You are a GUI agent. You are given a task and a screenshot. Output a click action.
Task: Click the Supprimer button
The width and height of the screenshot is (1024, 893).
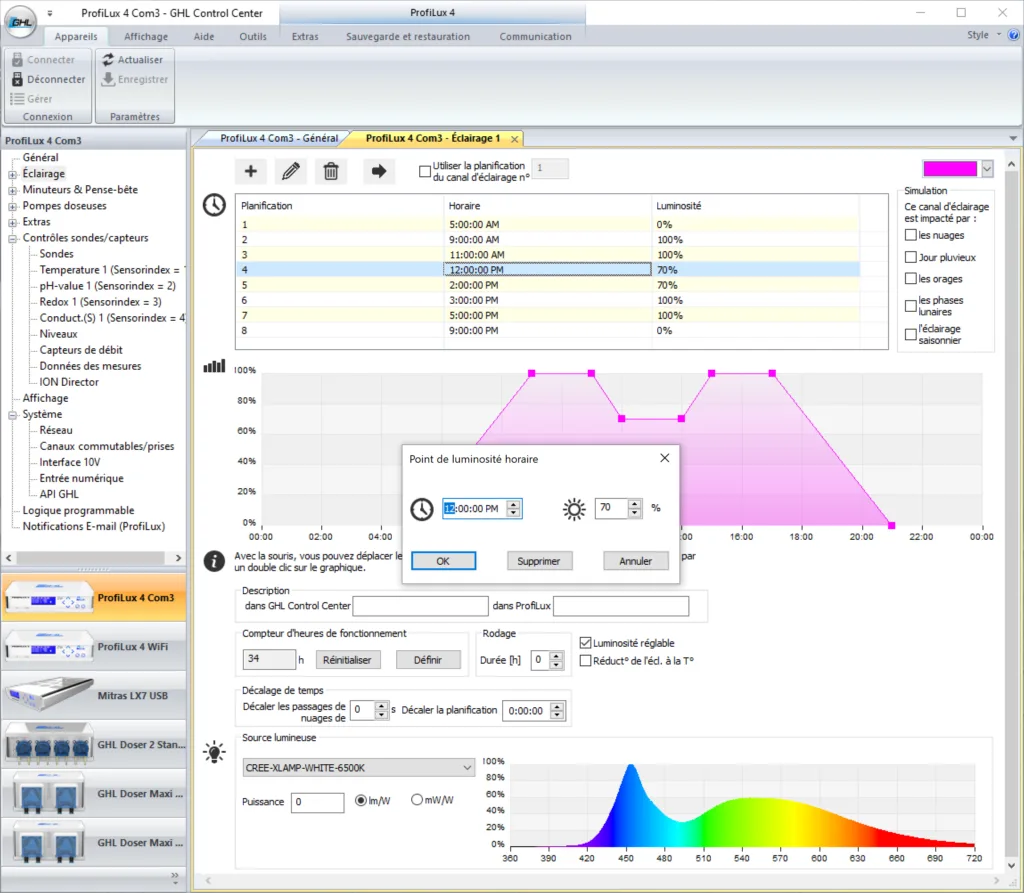[539, 561]
